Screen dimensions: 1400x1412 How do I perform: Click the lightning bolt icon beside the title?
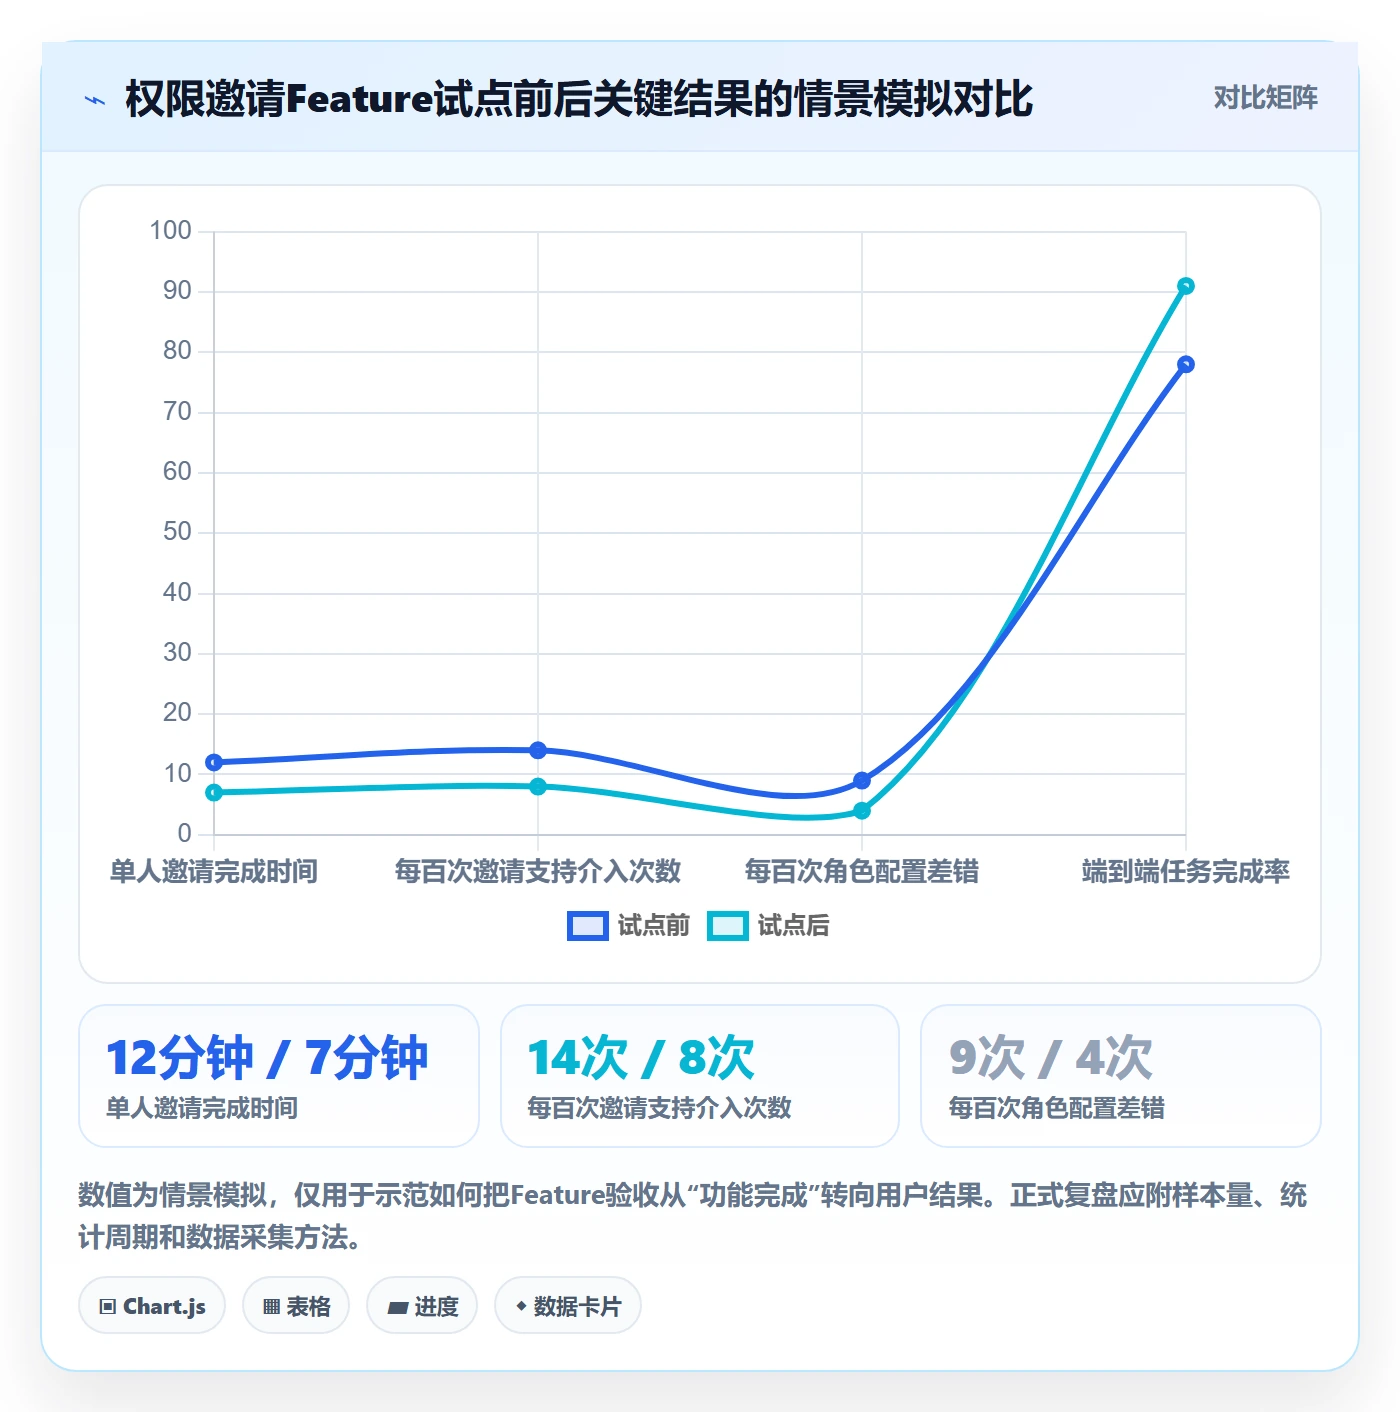point(95,100)
